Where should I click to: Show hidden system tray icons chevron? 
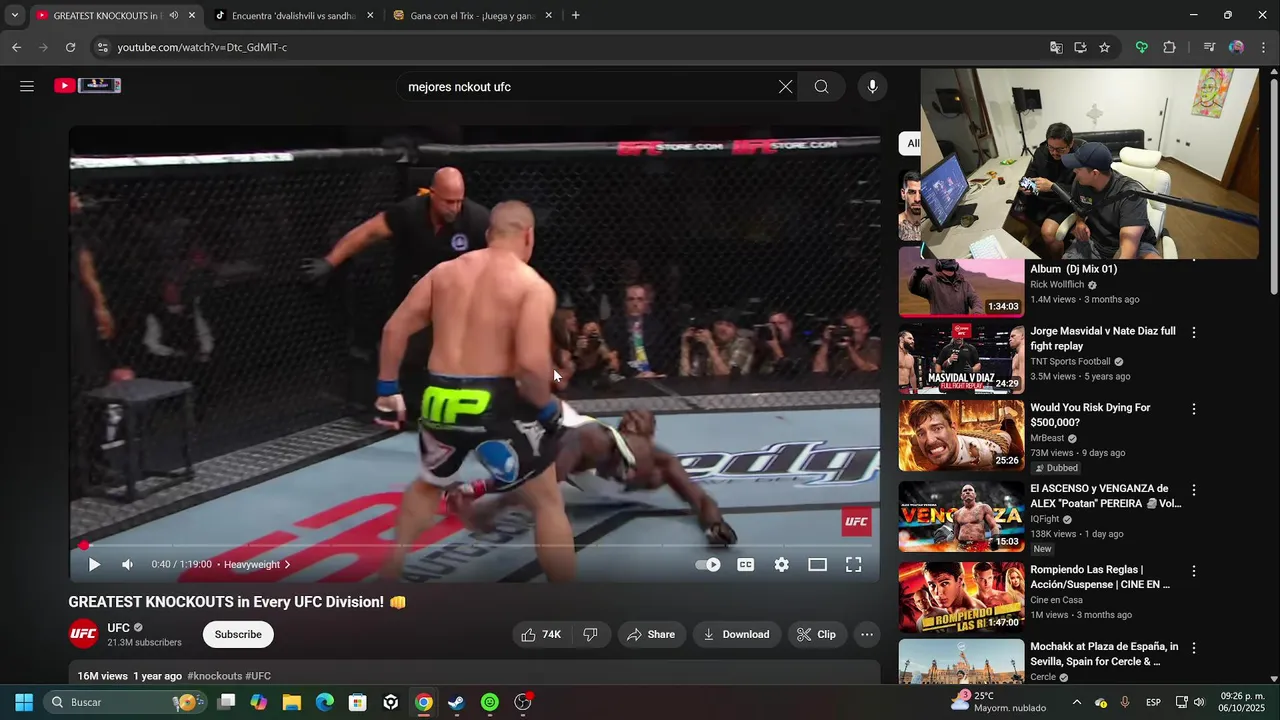1076,702
